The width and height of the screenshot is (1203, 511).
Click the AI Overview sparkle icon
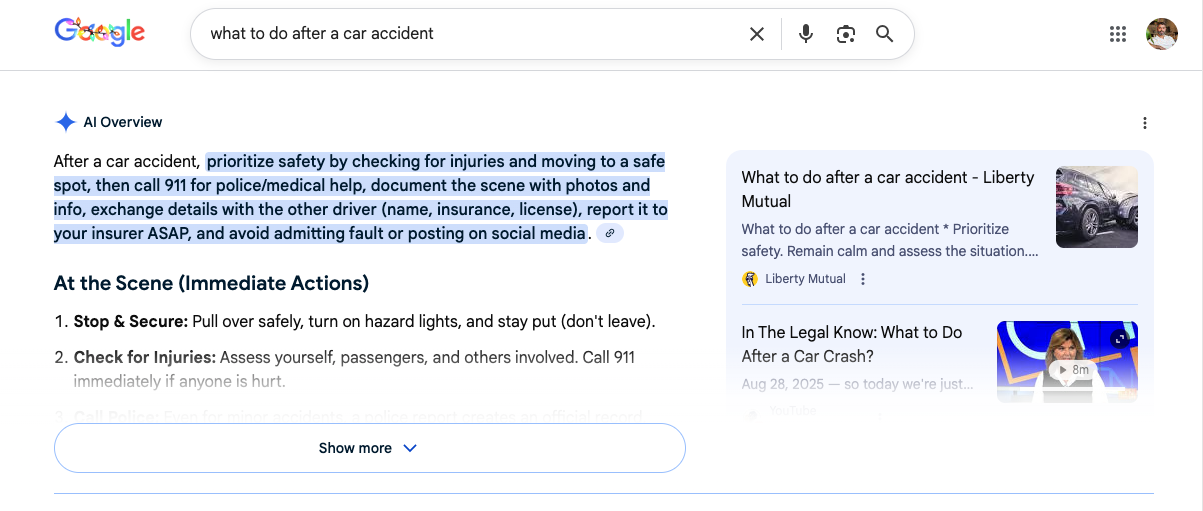pyautogui.click(x=66, y=122)
